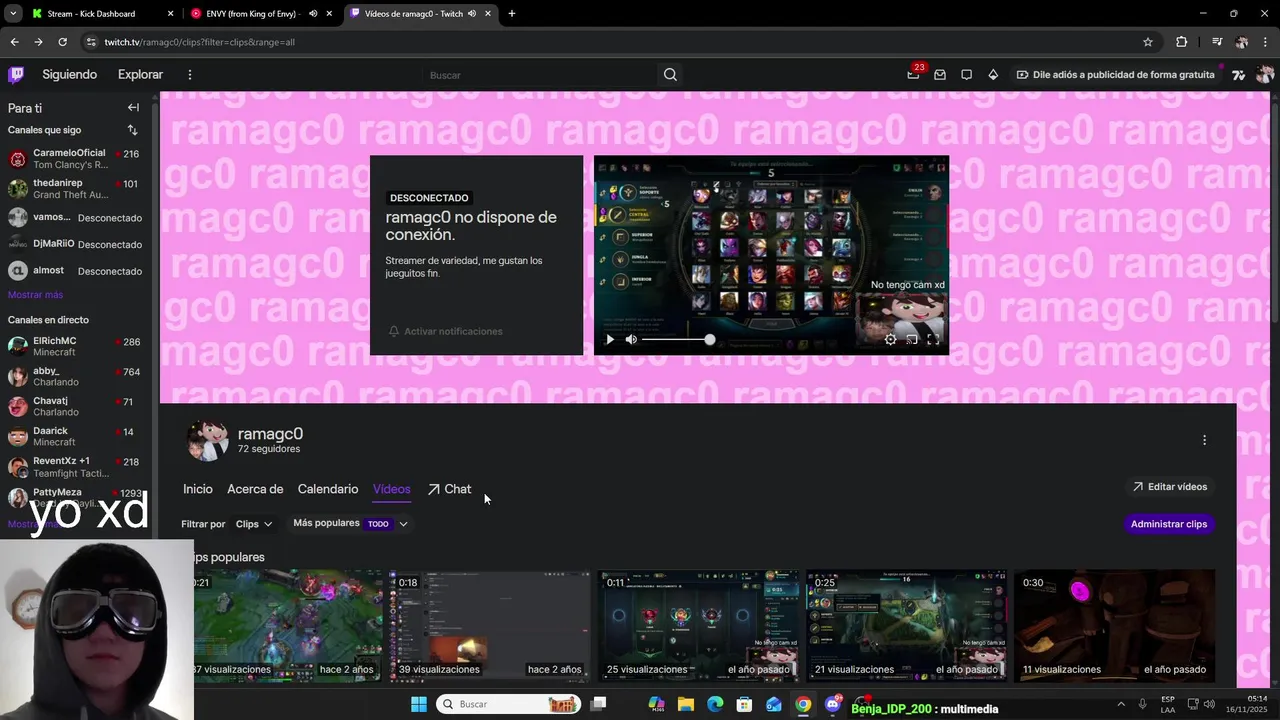The width and height of the screenshot is (1280, 720).
Task: Open video player settings gear
Action: coord(890,339)
